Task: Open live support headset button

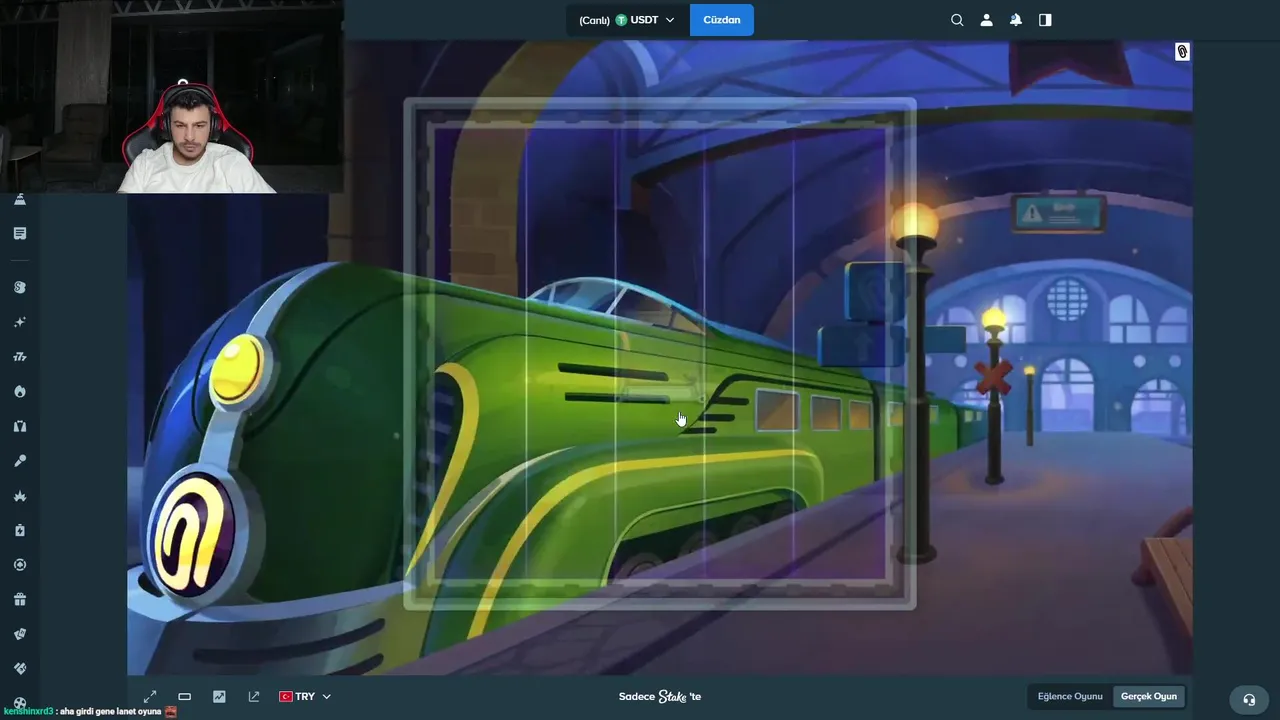Action: (1249, 700)
